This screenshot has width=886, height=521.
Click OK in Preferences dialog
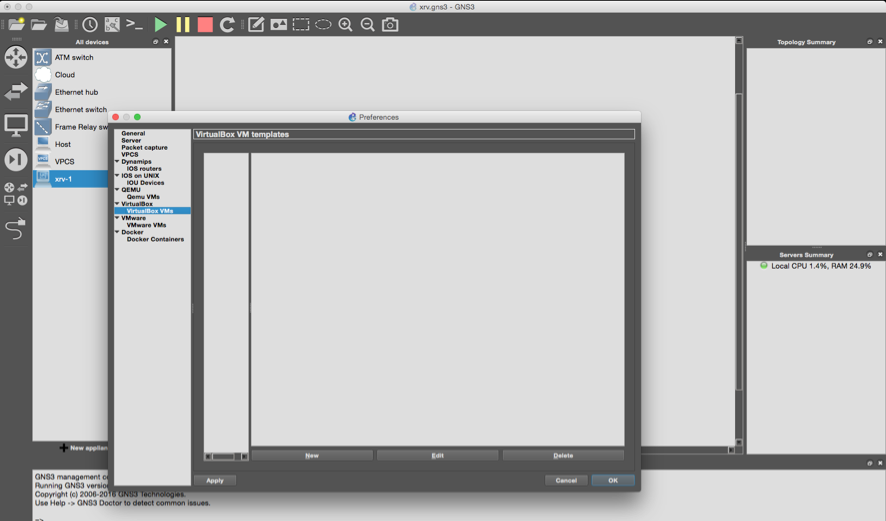(x=613, y=480)
